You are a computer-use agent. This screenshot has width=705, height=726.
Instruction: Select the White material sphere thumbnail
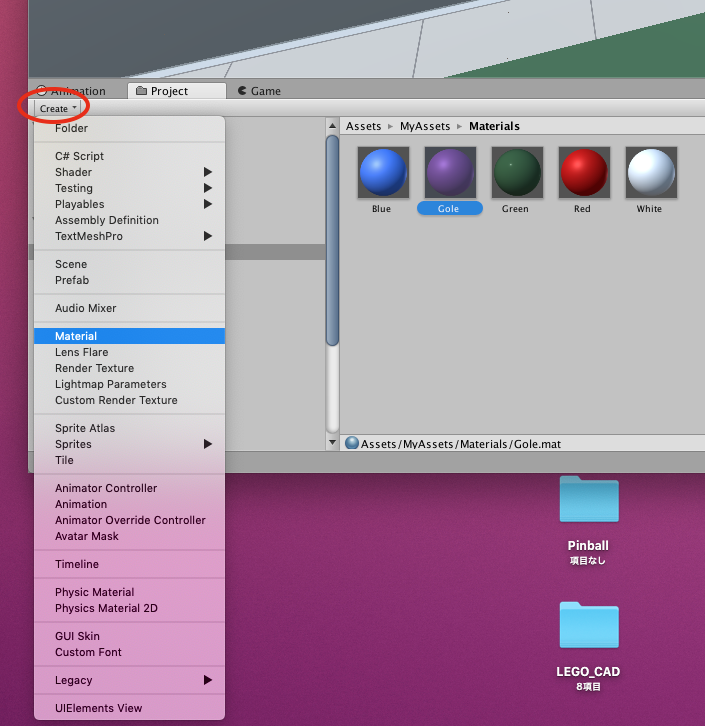click(x=651, y=172)
